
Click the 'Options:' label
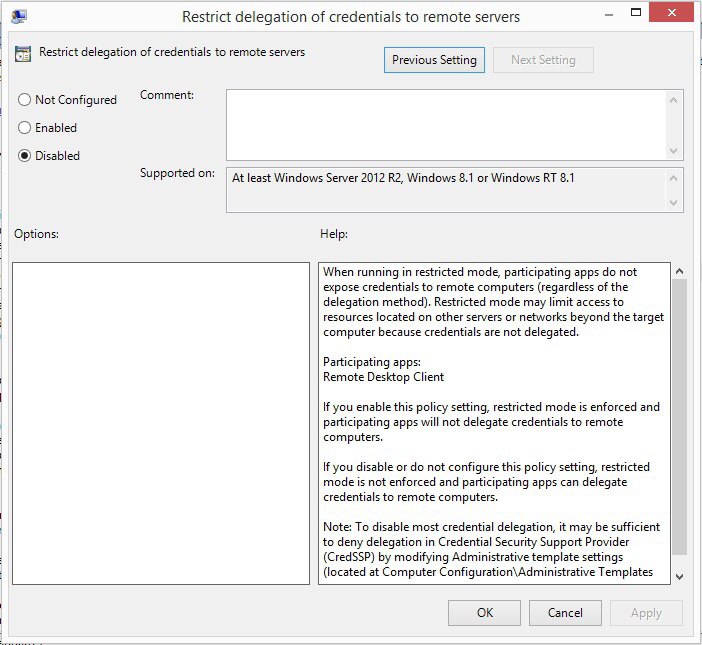click(36, 234)
